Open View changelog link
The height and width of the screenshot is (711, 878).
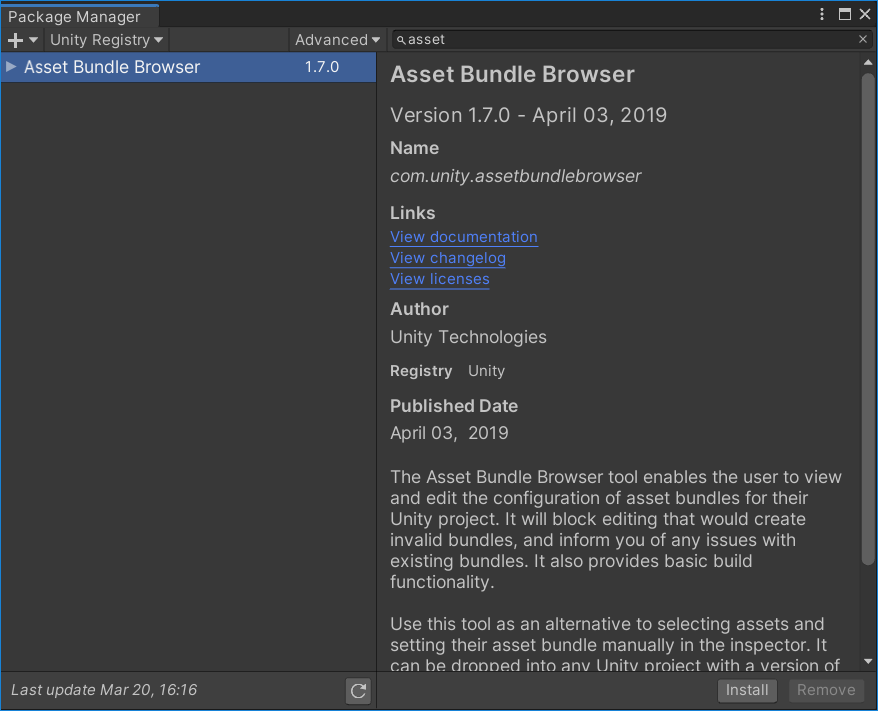pyautogui.click(x=448, y=258)
